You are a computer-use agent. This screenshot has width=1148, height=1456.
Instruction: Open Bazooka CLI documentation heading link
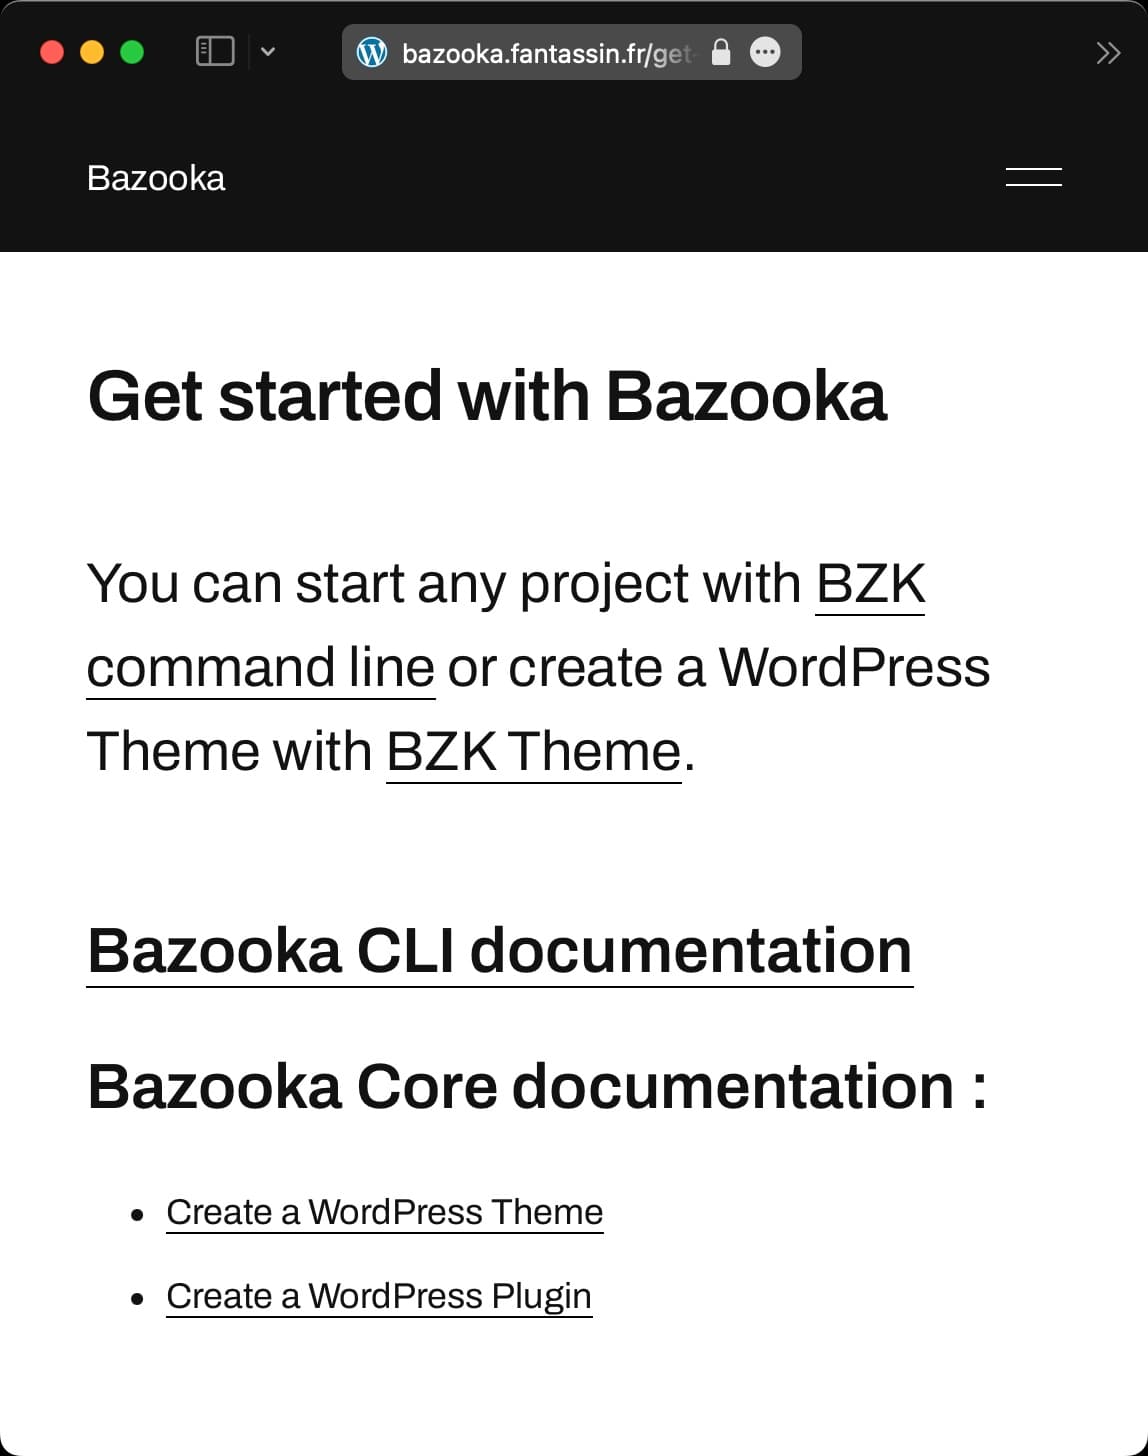point(500,950)
